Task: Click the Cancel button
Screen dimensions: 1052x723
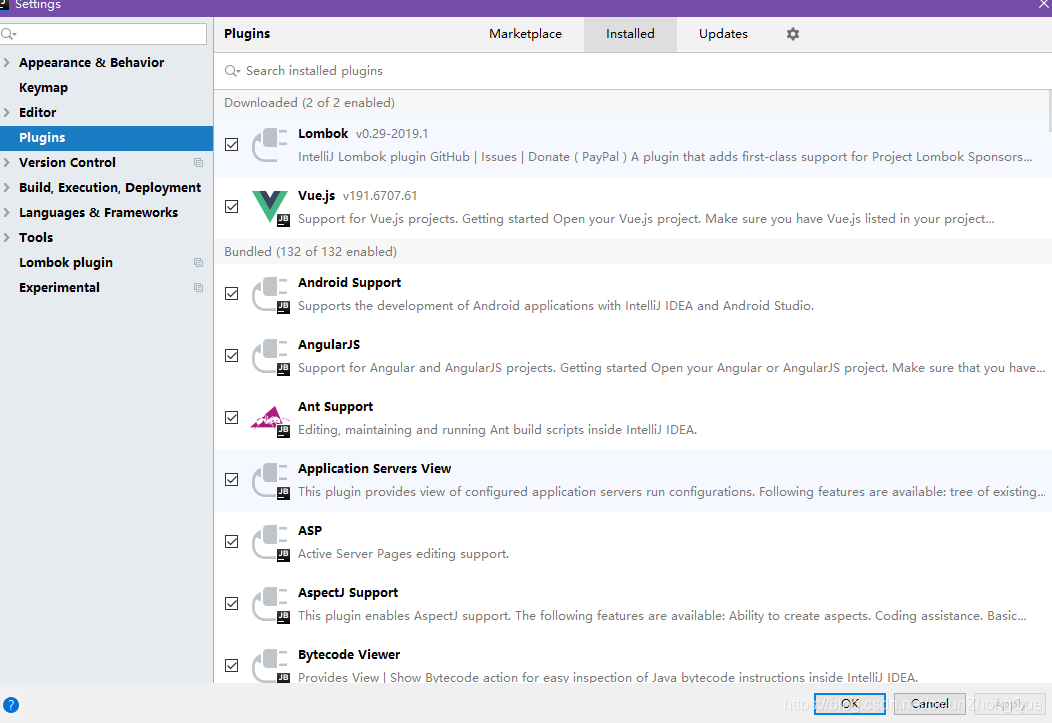Action: point(929,704)
